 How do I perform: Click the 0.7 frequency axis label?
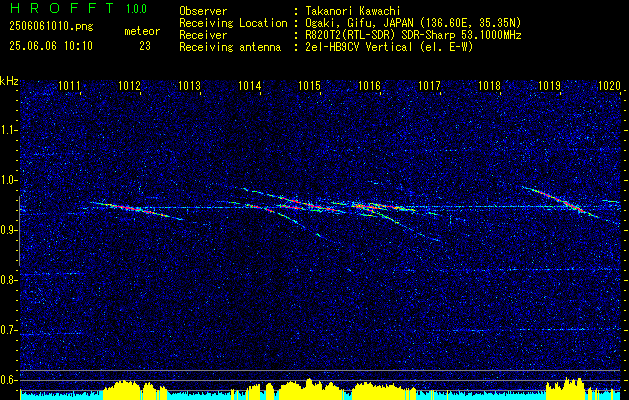8,330
